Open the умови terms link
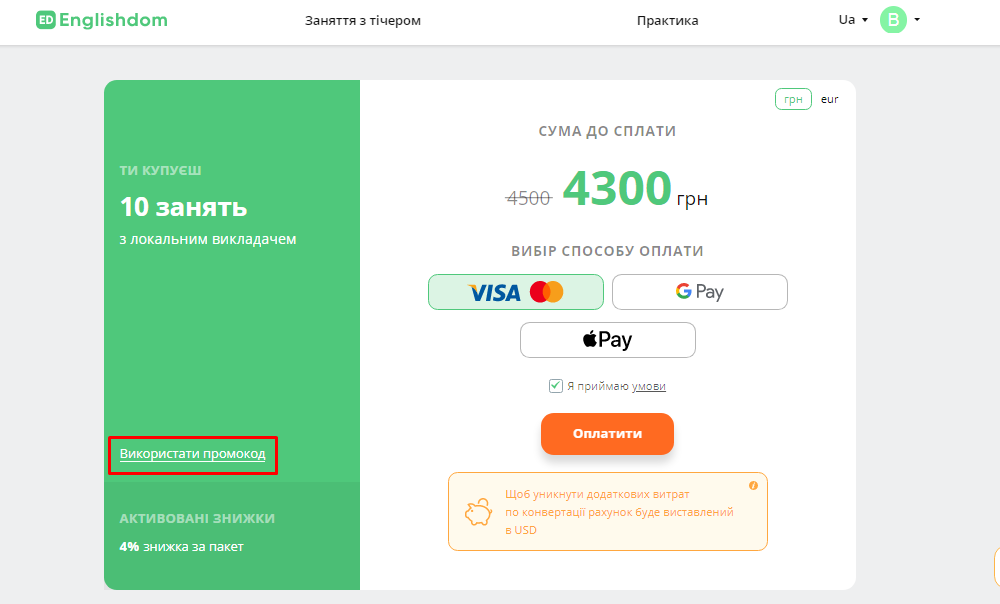Screen dimensions: 1000x604 pyautogui.click(x=649, y=386)
